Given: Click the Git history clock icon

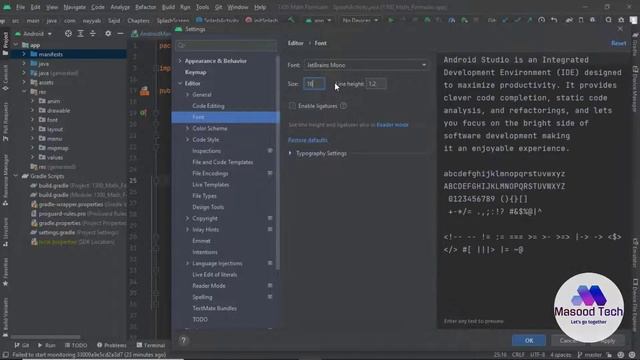Looking at the screenshot, I should (541, 20).
